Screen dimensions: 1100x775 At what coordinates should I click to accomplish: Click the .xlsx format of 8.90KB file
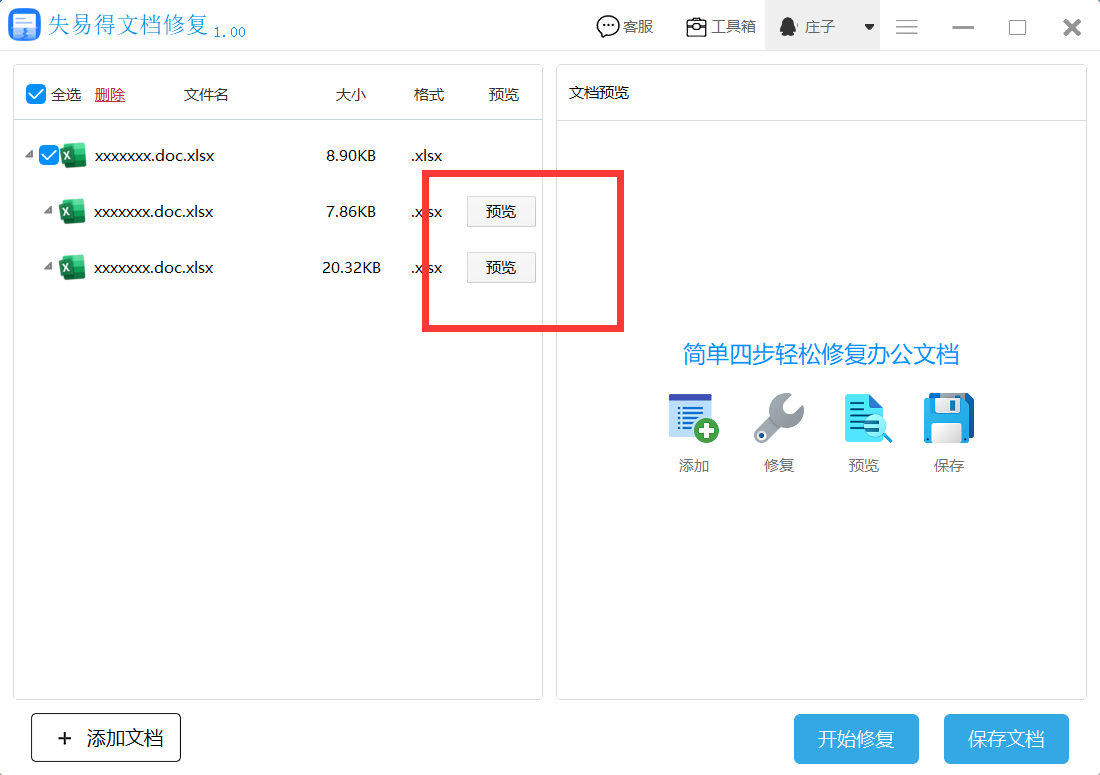pyautogui.click(x=427, y=156)
